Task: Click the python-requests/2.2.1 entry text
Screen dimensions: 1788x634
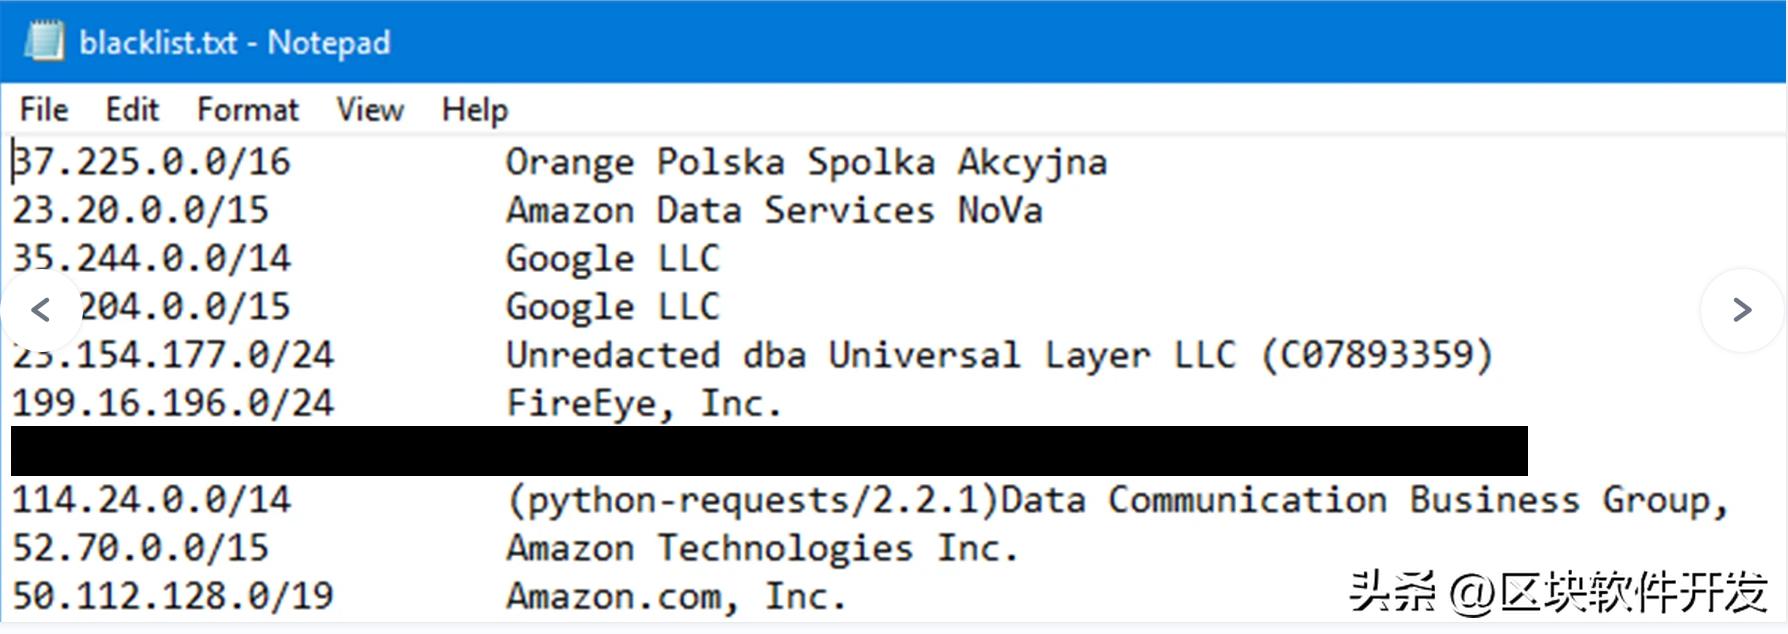Action: [x=754, y=500]
